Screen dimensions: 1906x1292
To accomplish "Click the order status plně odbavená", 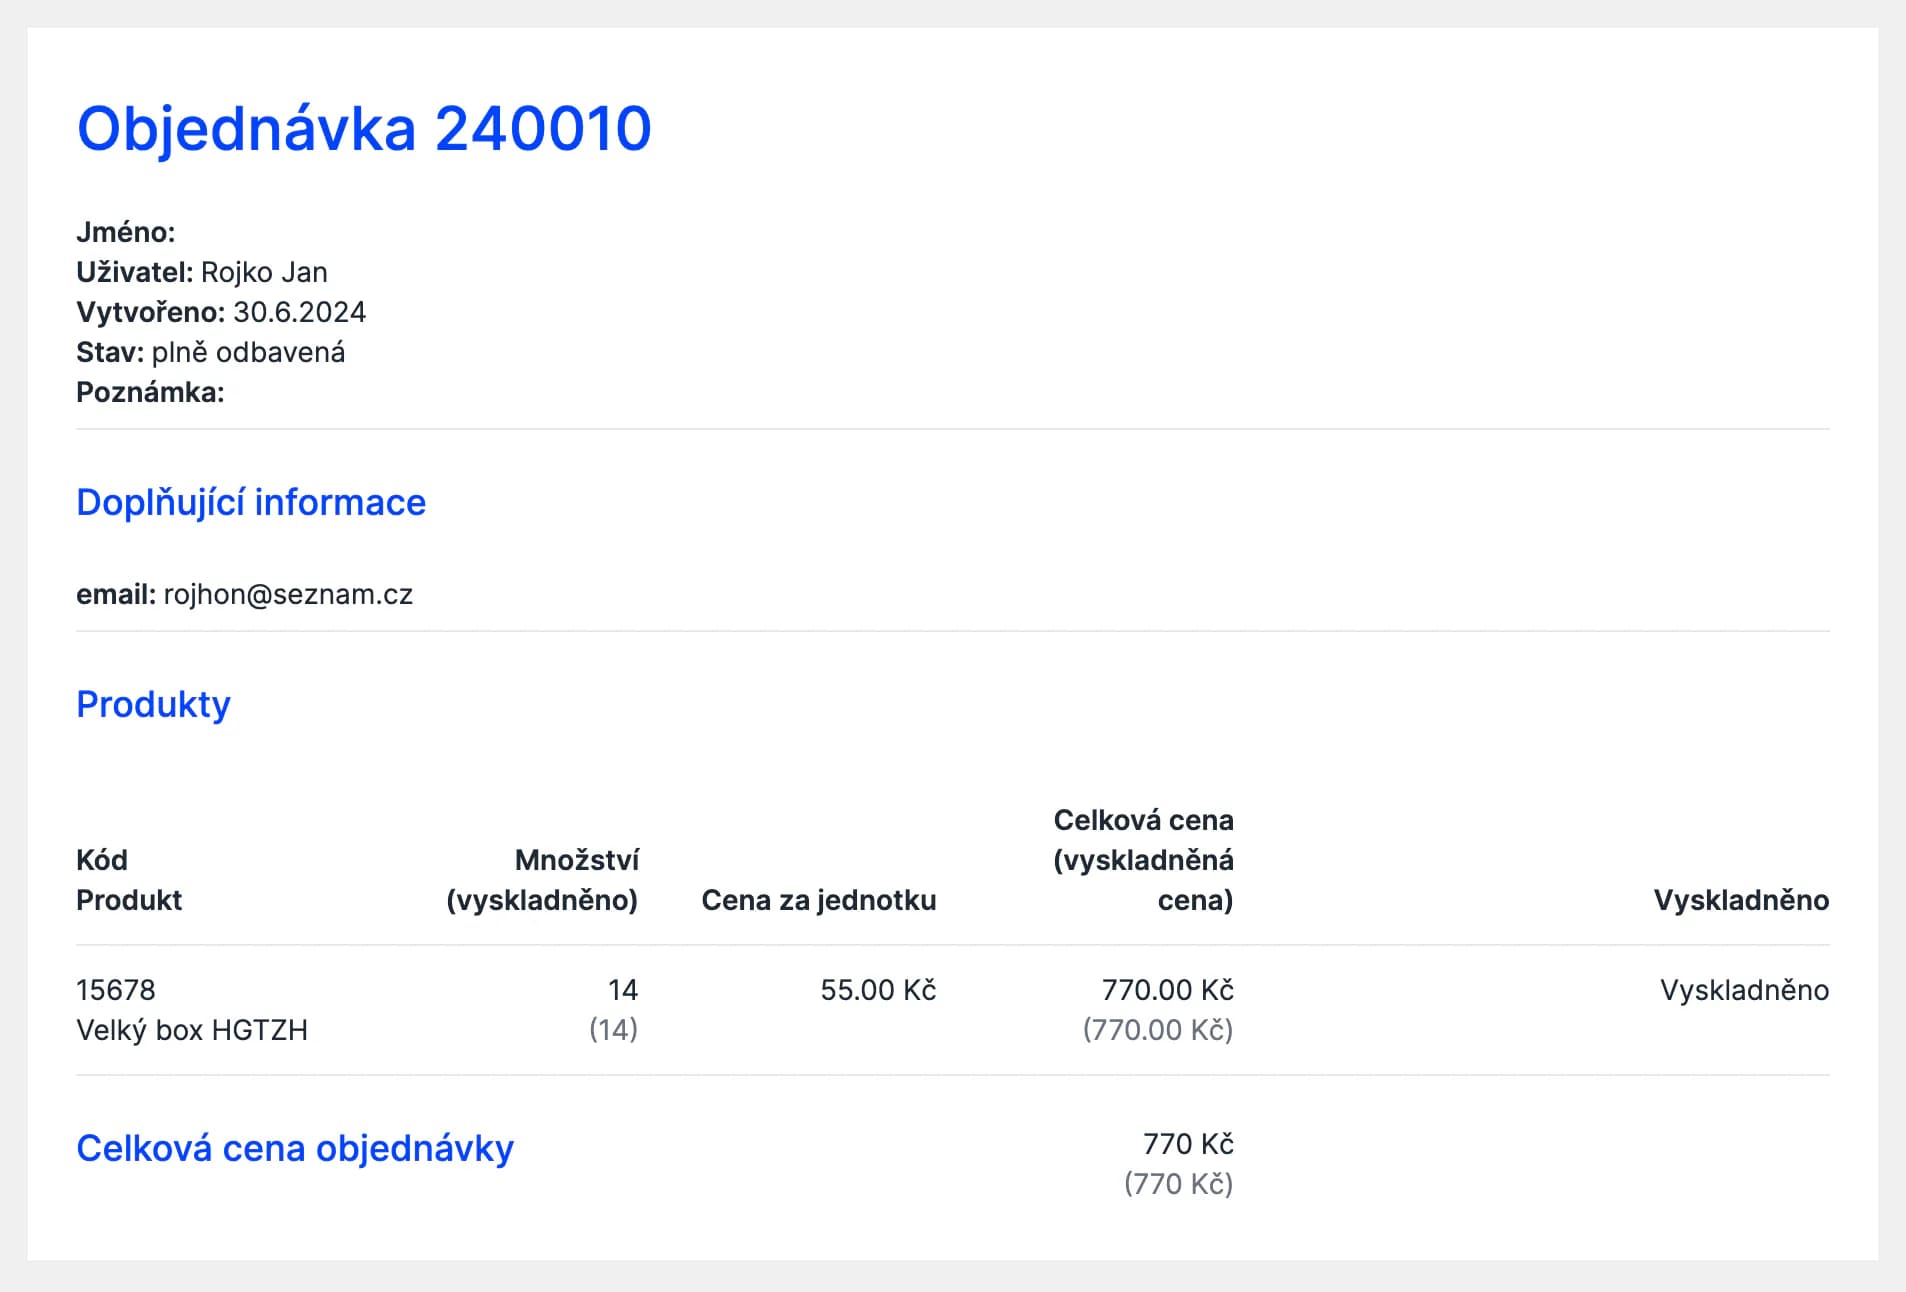I will 248,352.
